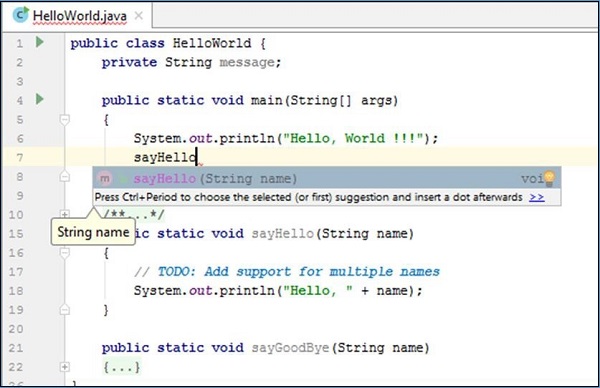
Task: Click line number 18 in the gutter
Action: pos(16,291)
